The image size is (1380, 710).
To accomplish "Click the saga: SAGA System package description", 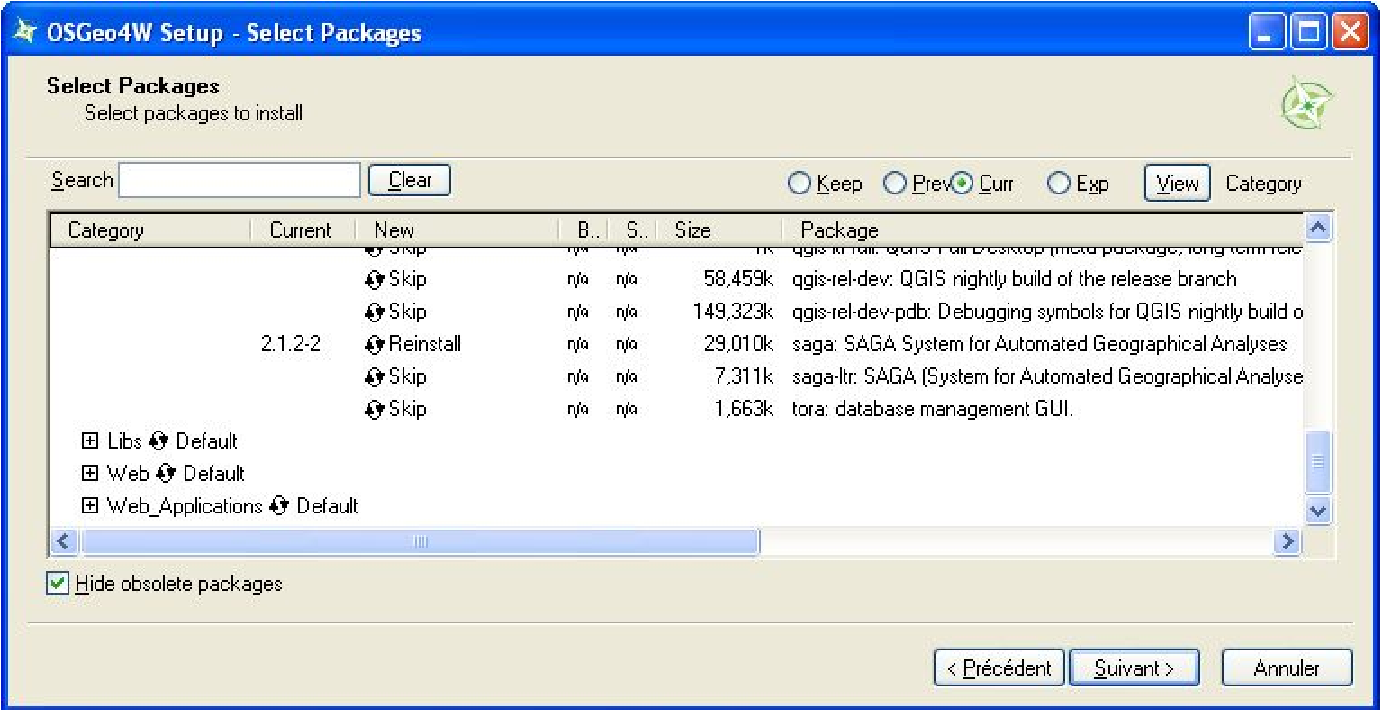I will [1039, 344].
